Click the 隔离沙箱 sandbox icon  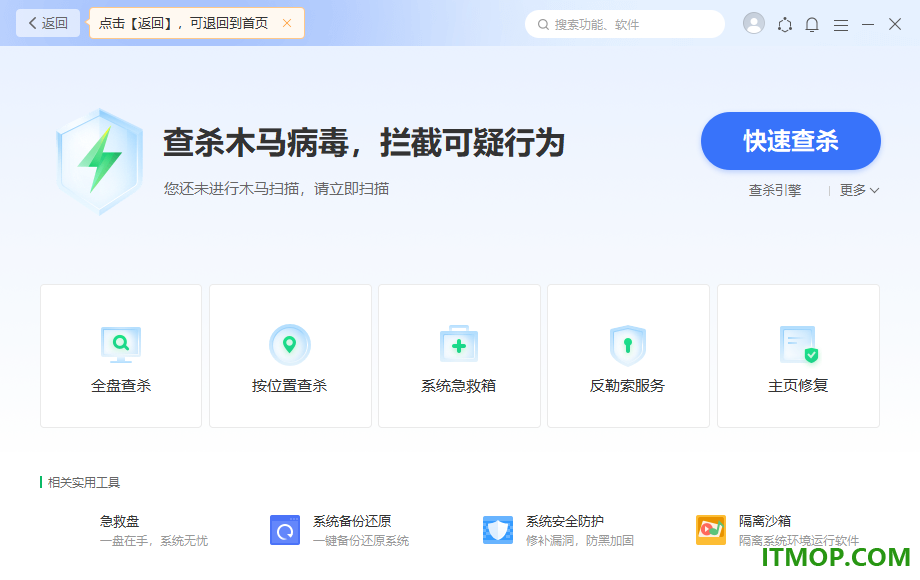(x=711, y=530)
